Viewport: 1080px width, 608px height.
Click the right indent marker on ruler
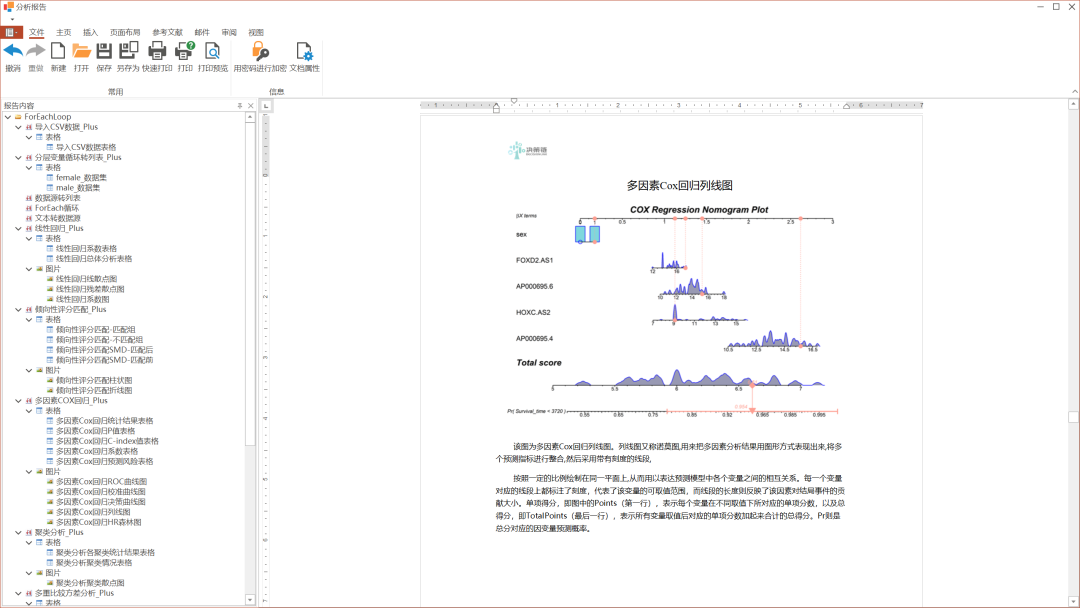[x=847, y=106]
